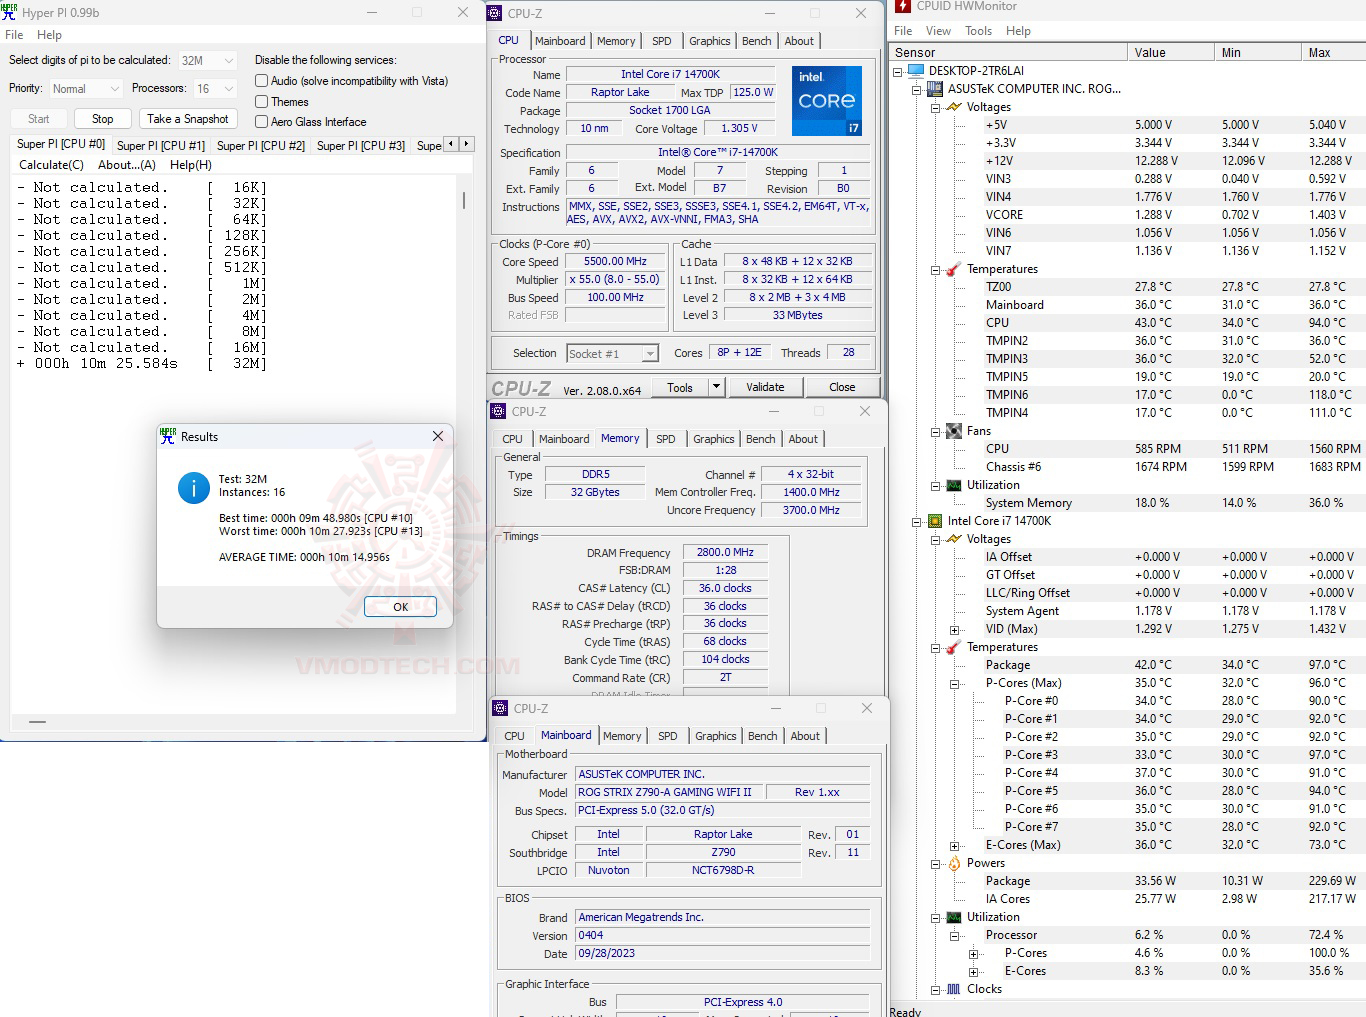This screenshot has height=1017, width=1366.
Task: Click the Temperatures thermometer icon under ASUSTeK node
Action: (954, 269)
